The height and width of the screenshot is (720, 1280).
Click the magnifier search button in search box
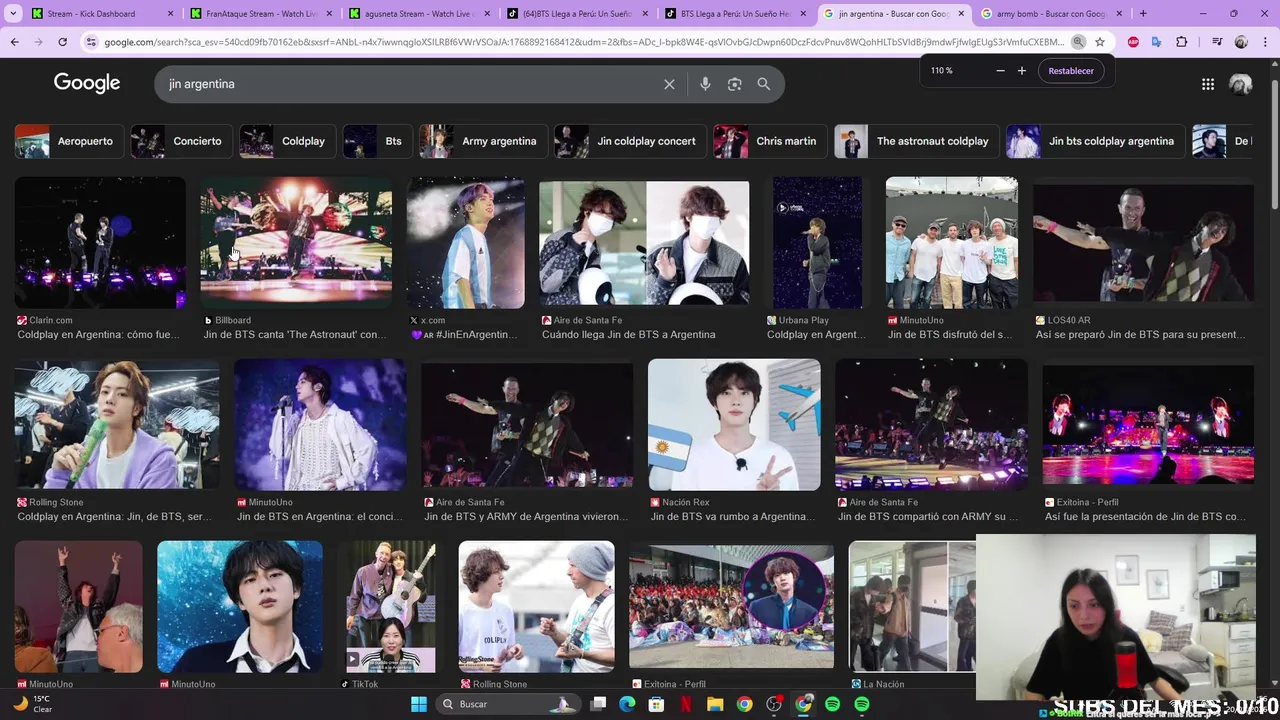[764, 84]
